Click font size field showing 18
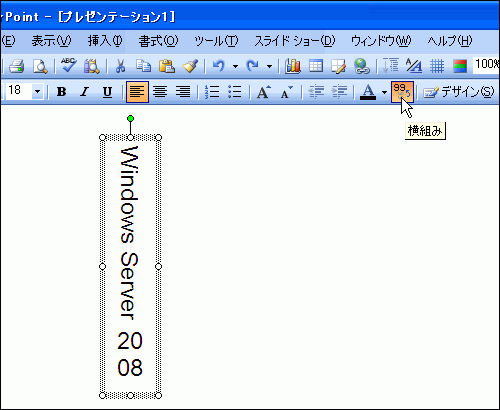 click(x=19, y=91)
